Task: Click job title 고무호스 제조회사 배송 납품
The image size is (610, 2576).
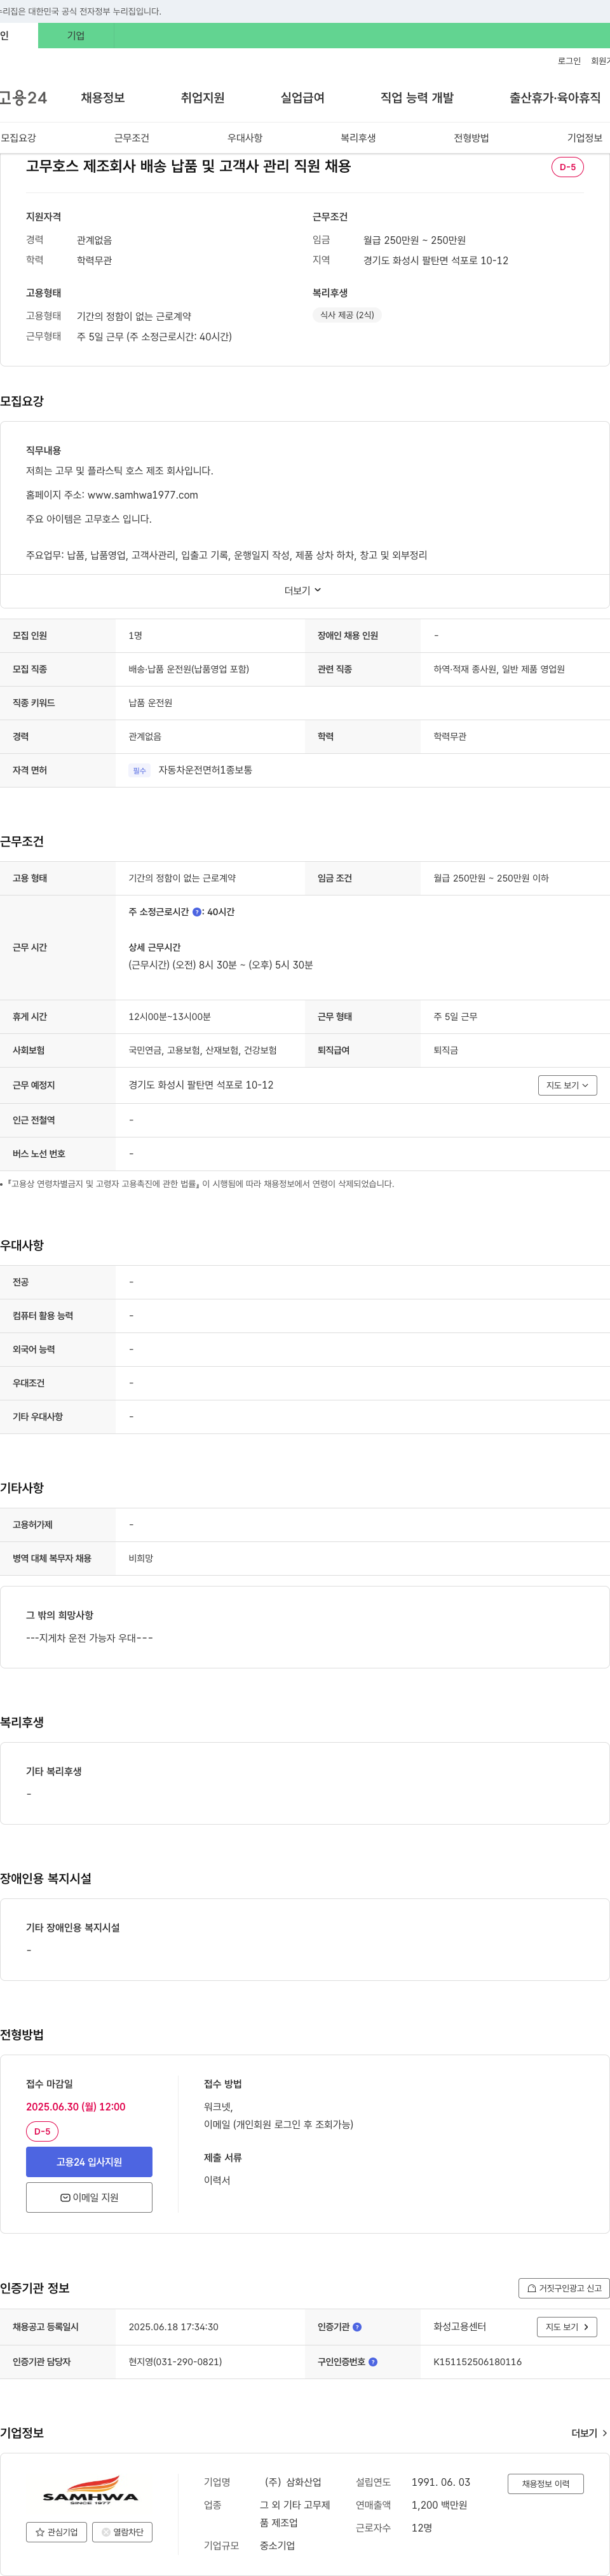Action: (x=188, y=166)
